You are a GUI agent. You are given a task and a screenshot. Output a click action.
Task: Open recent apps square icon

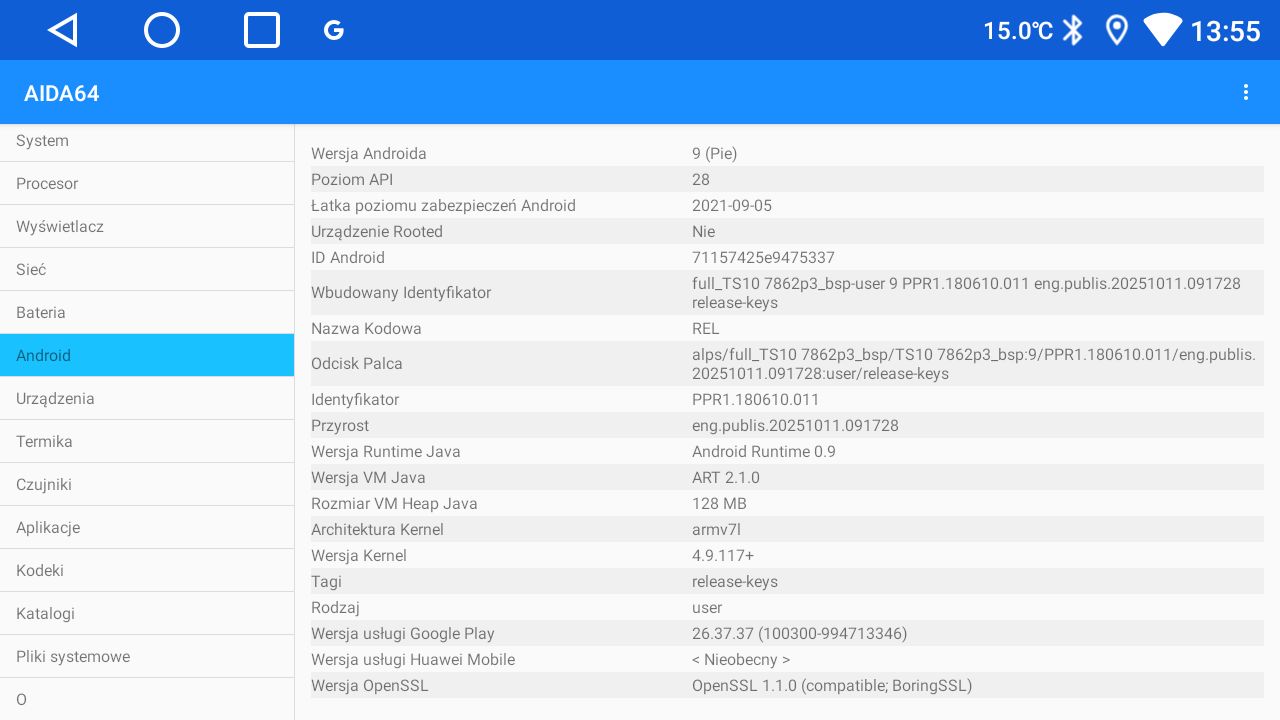pyautogui.click(x=262, y=30)
